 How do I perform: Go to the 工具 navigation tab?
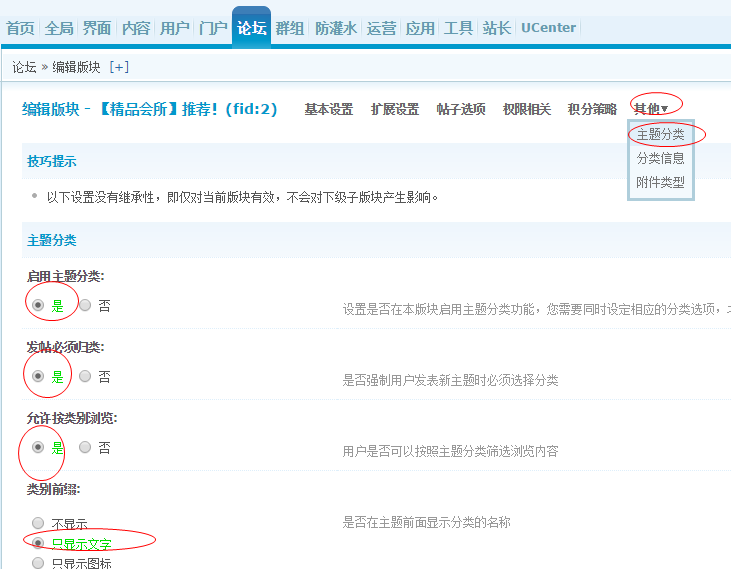pyautogui.click(x=458, y=28)
